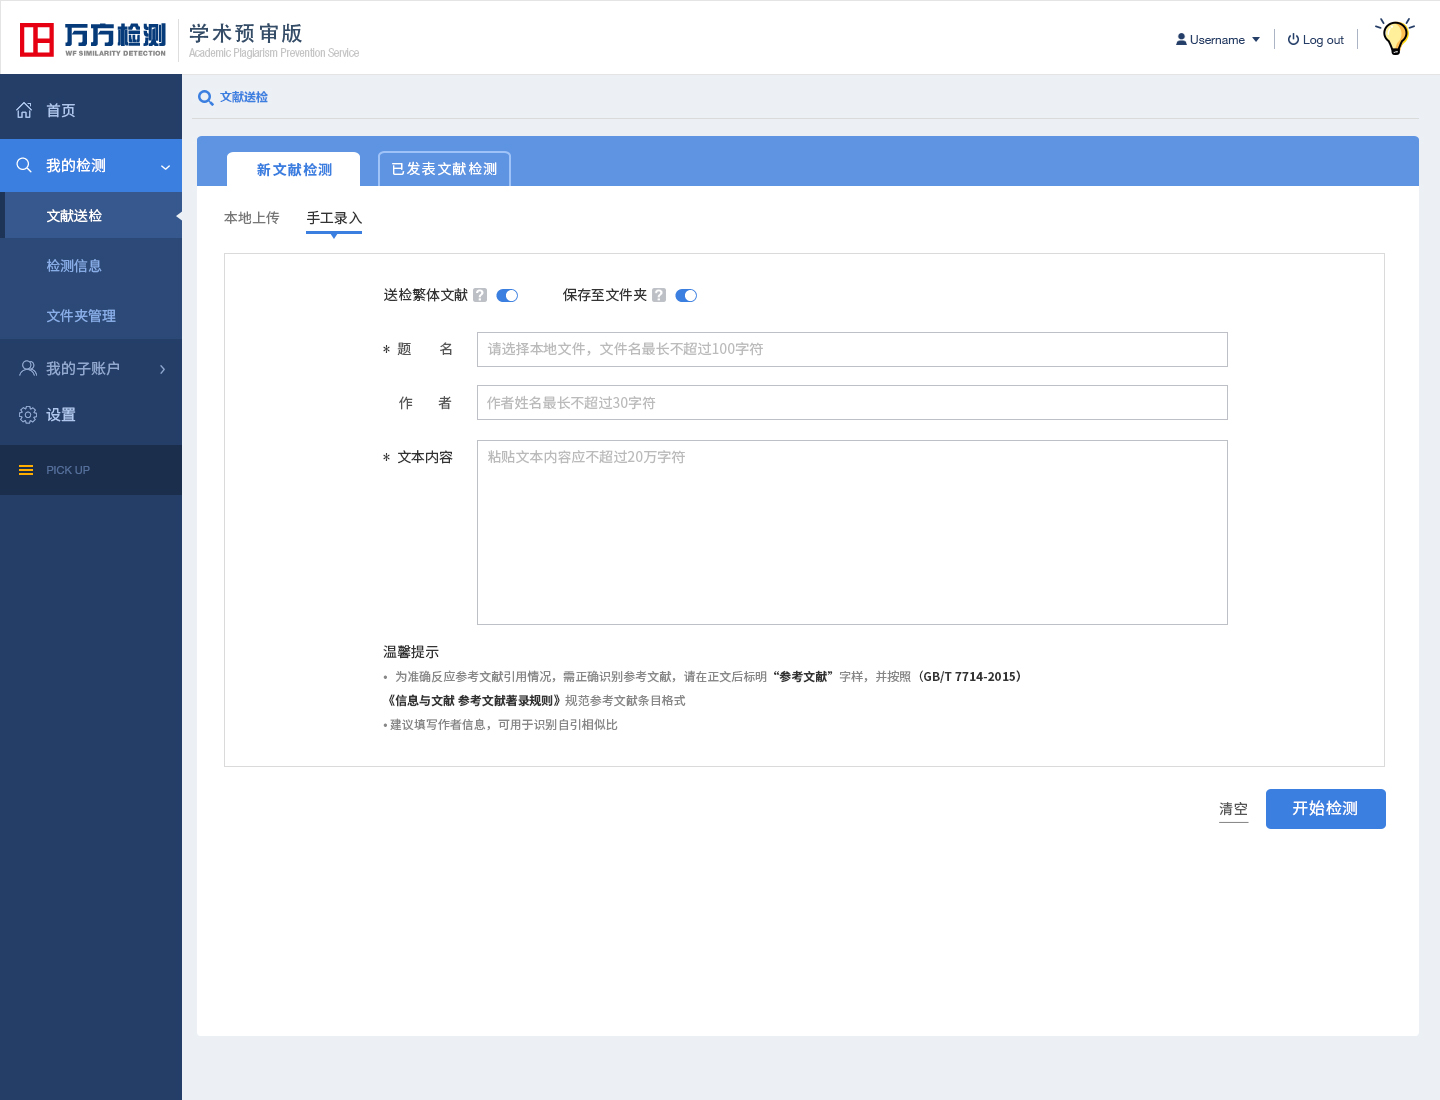Click the "GB/T 7714-2015" text

[970, 677]
